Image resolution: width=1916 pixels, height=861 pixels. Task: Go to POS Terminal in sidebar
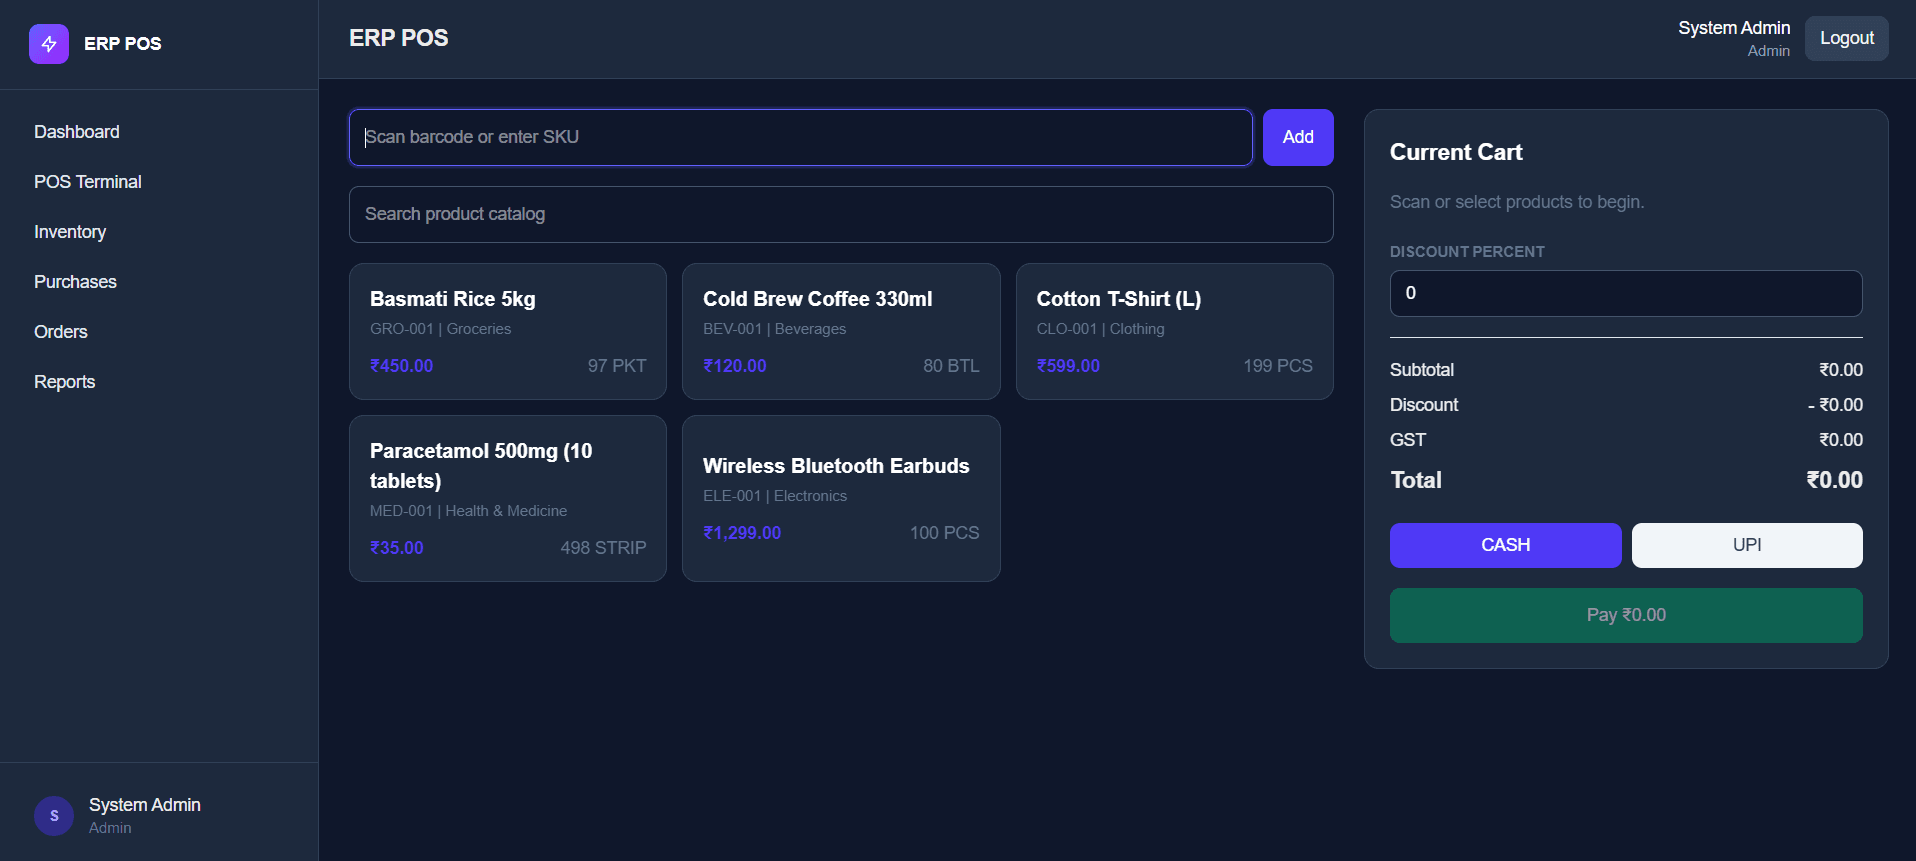[x=88, y=182]
